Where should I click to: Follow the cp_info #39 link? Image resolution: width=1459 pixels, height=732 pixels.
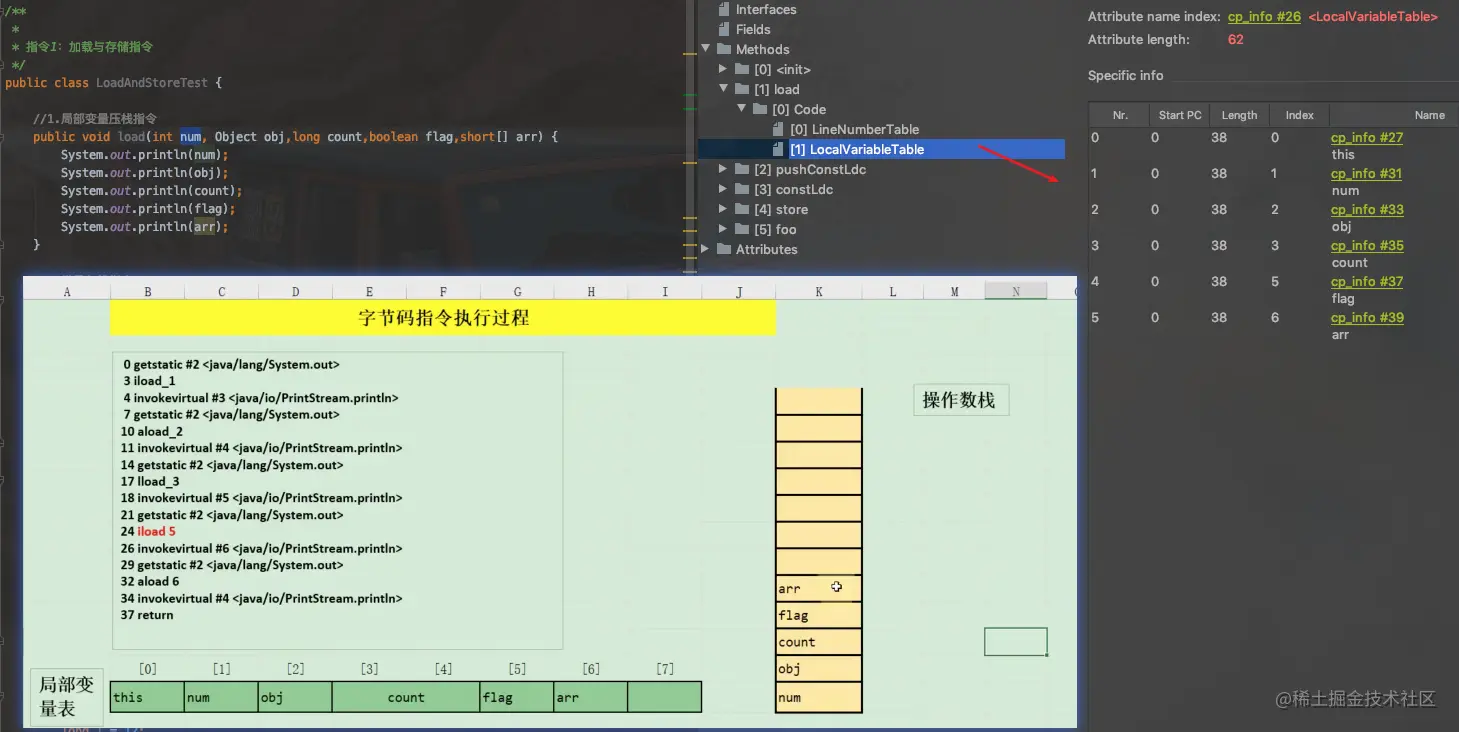click(1366, 317)
